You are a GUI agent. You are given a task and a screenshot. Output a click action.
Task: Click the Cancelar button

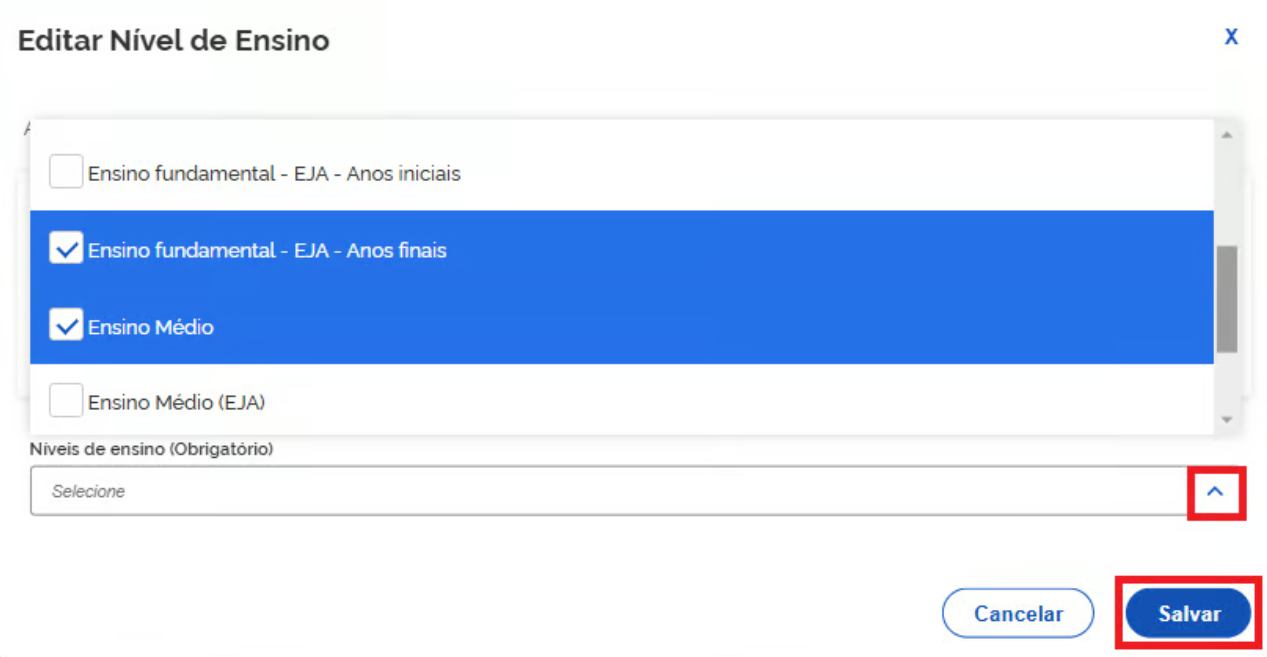coord(1018,613)
